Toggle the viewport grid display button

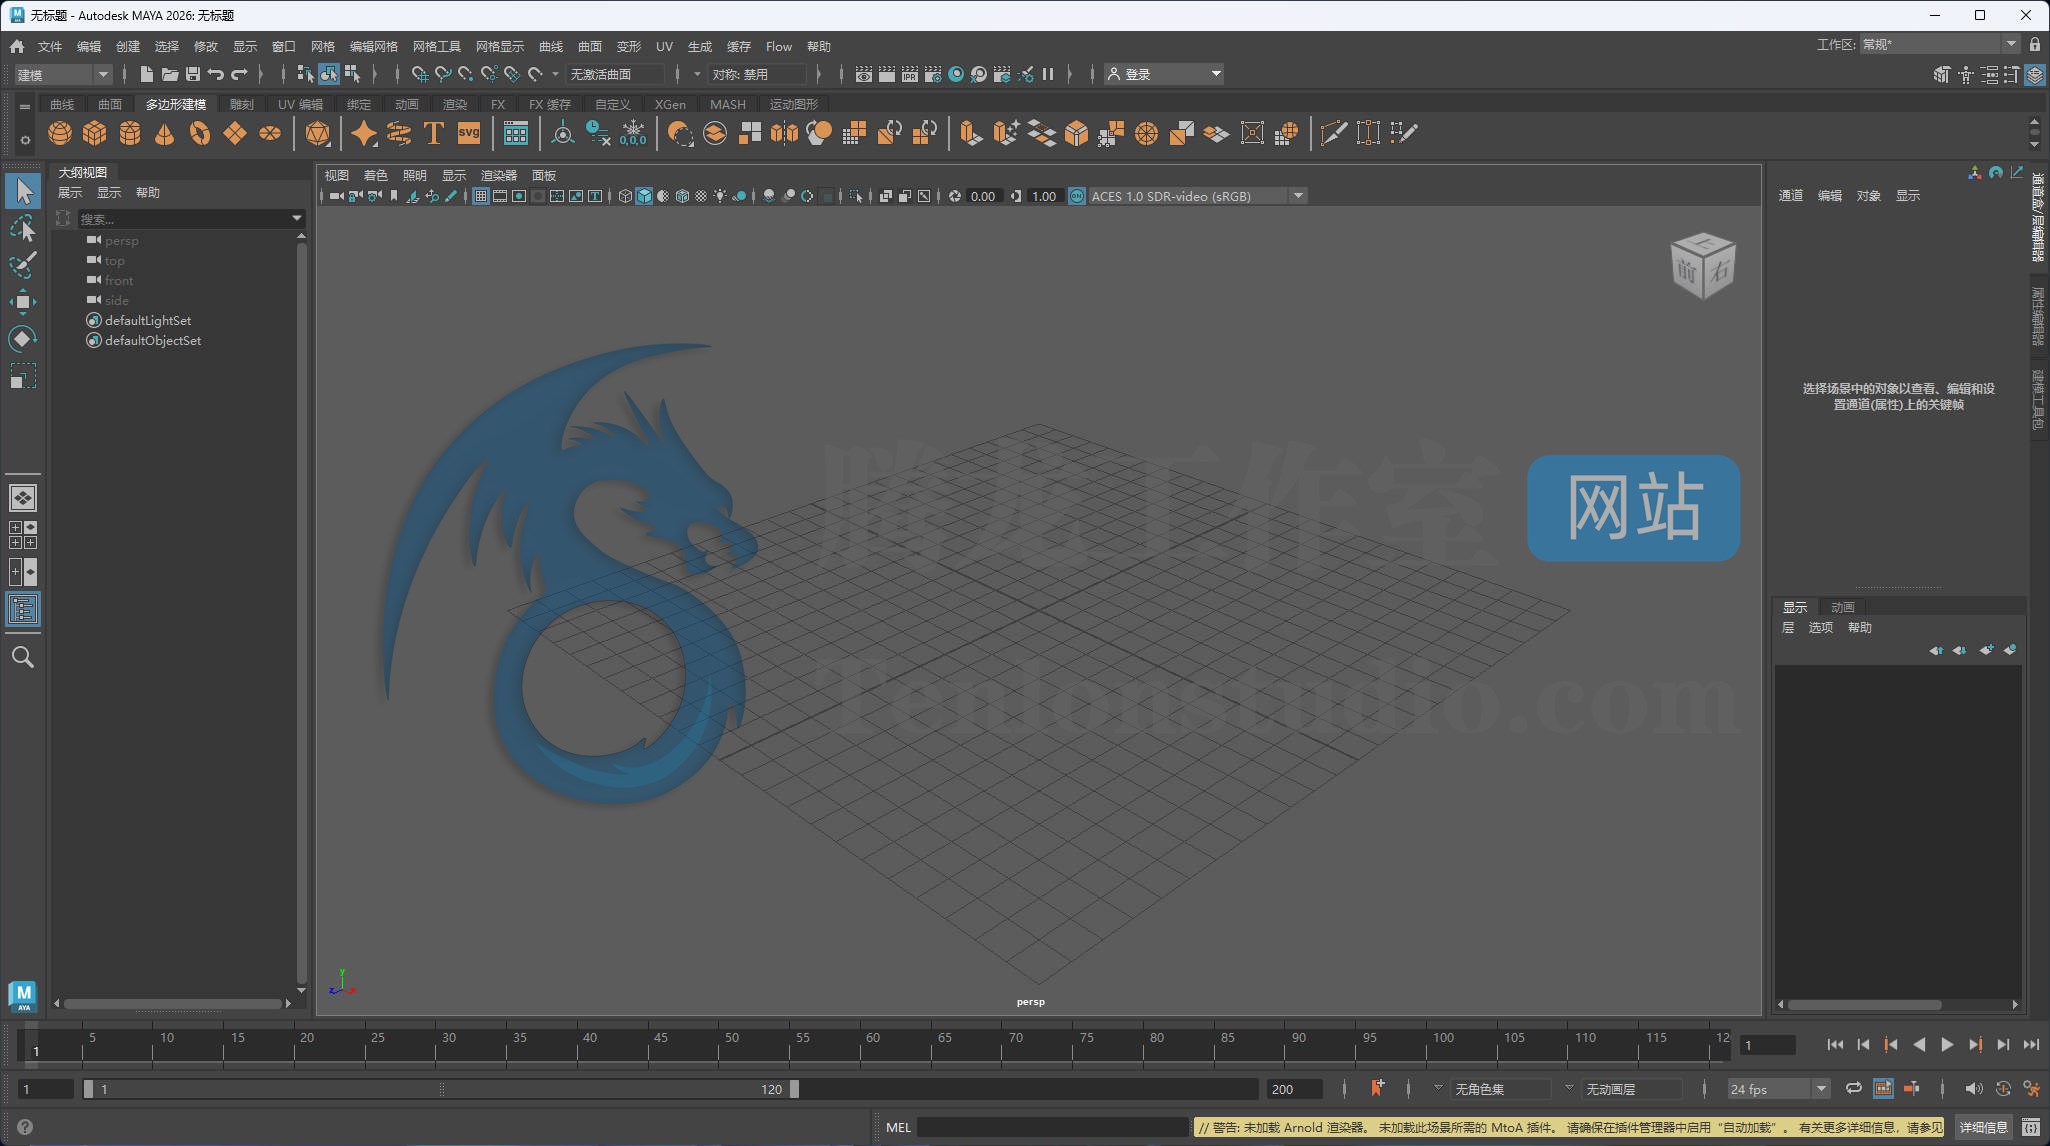pyautogui.click(x=481, y=196)
